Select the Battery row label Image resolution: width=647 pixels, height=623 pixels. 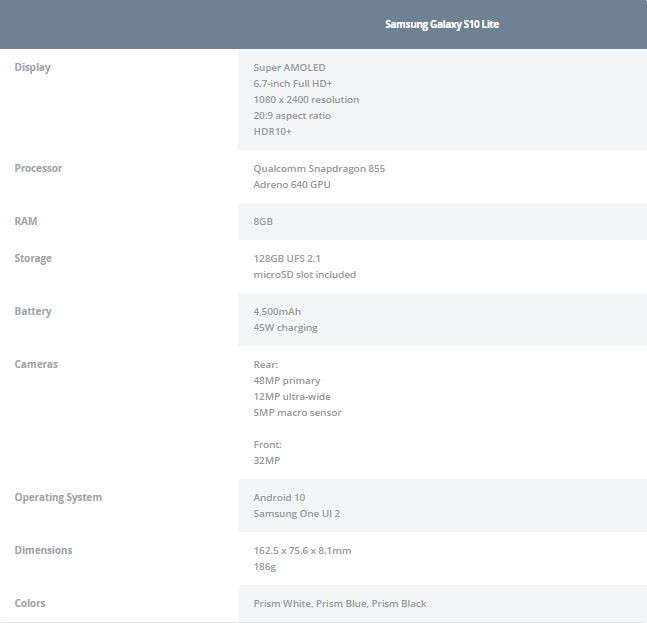point(33,311)
